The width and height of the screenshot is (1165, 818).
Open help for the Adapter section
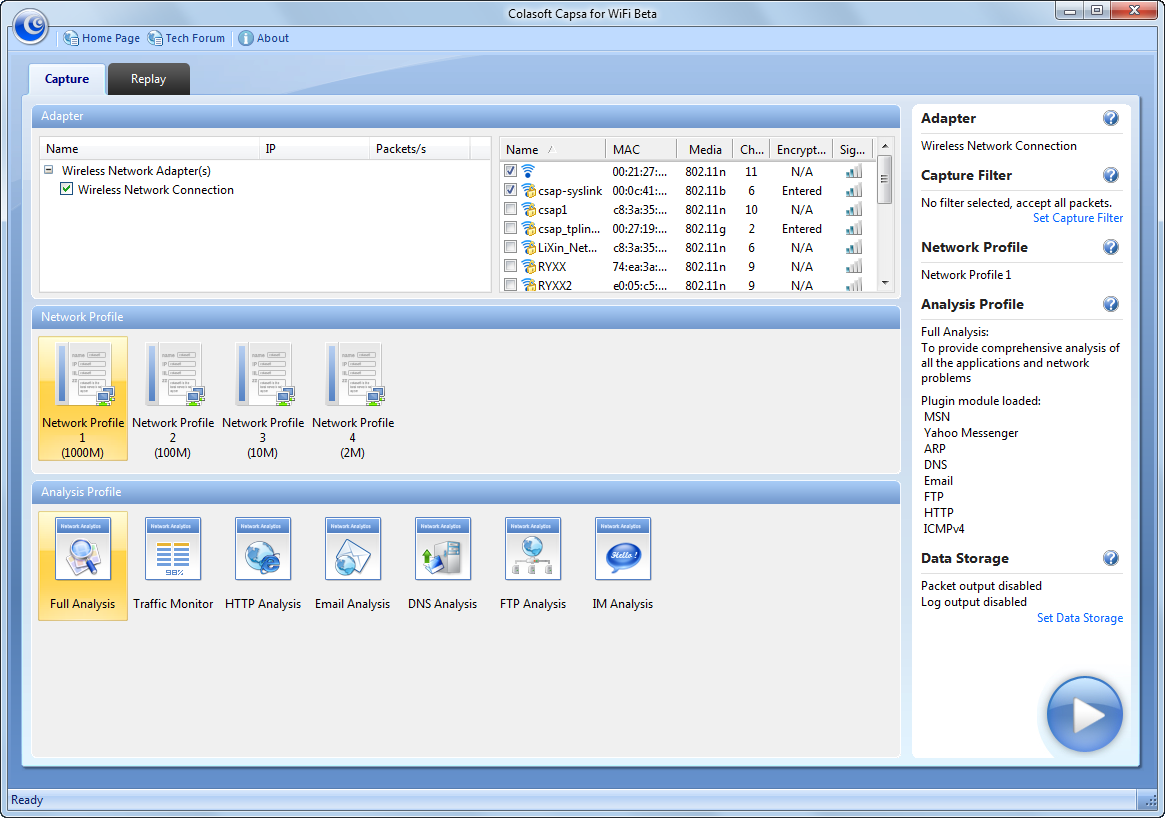coord(1111,118)
